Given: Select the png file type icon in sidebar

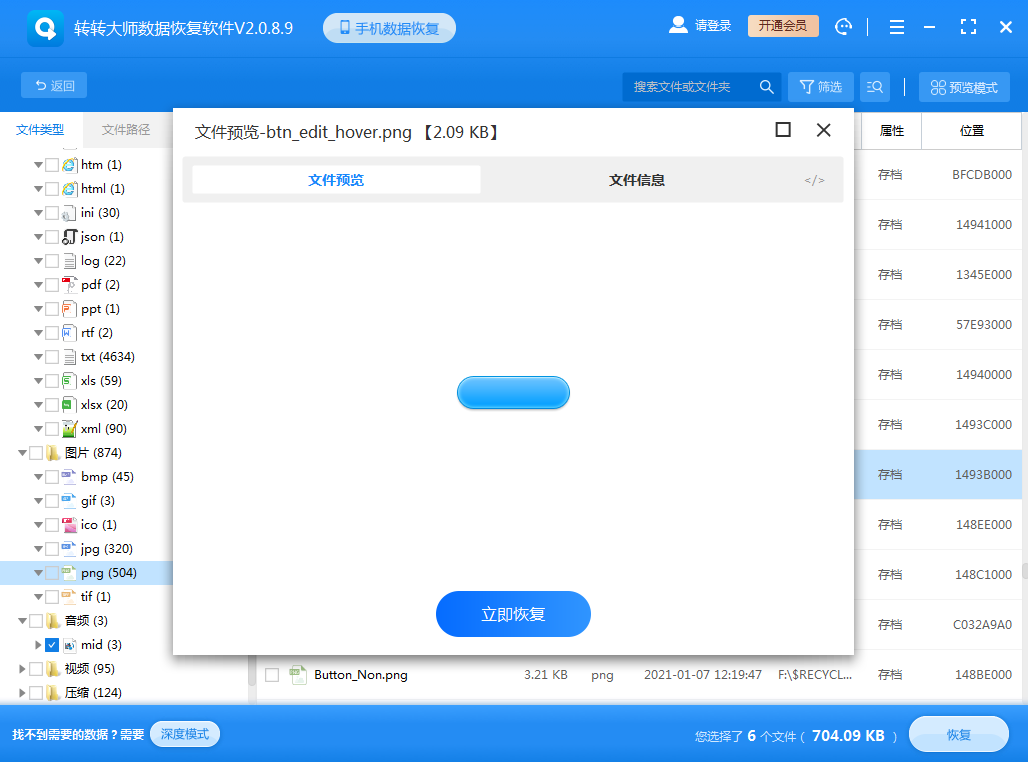Looking at the screenshot, I should click(x=68, y=572).
